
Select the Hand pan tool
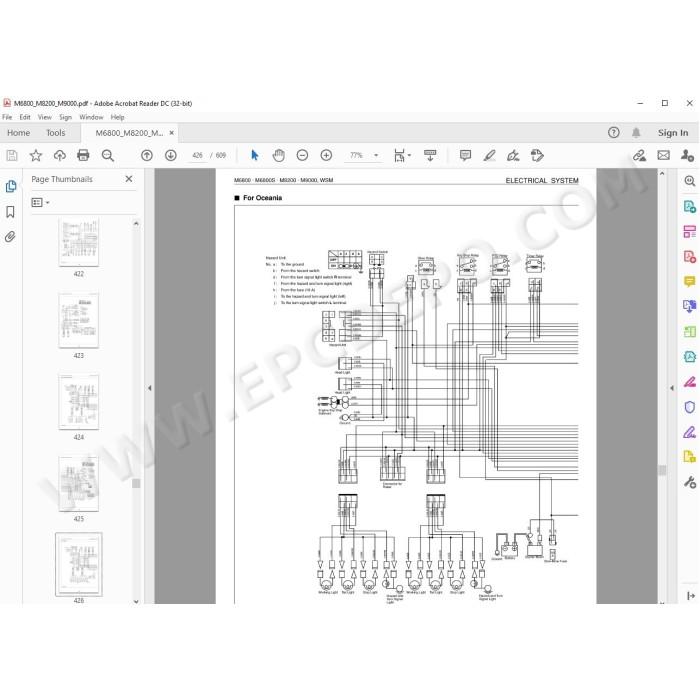pos(279,155)
